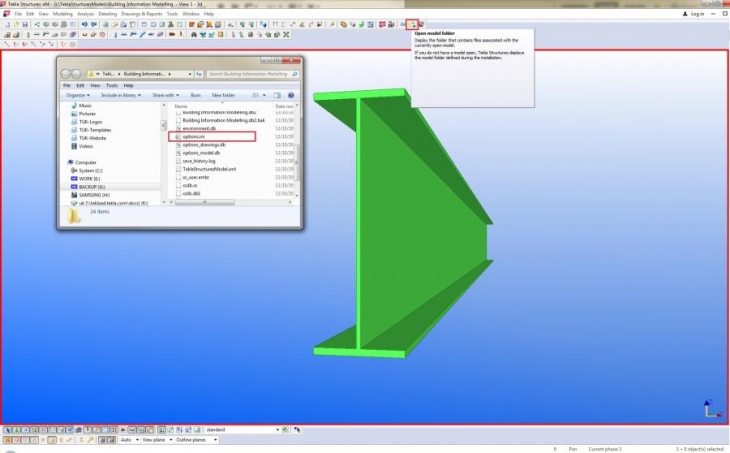Viewport: 730px width, 453px height.
Task: Click the Redo arrow icon in top toolbar
Action: pyautogui.click(x=94, y=24)
